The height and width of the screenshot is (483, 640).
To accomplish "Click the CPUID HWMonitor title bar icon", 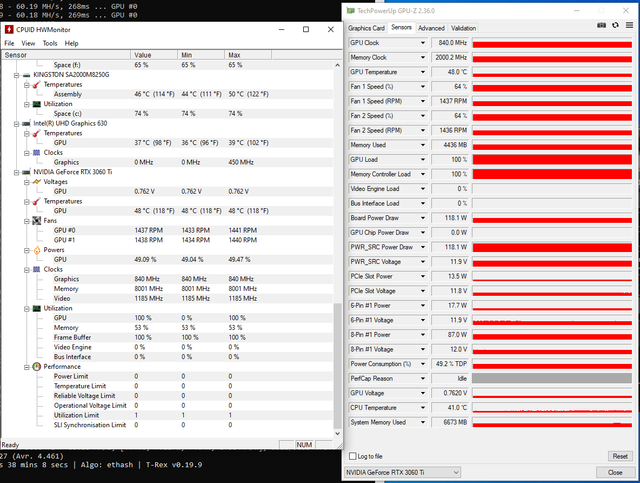I will pos(9,29).
